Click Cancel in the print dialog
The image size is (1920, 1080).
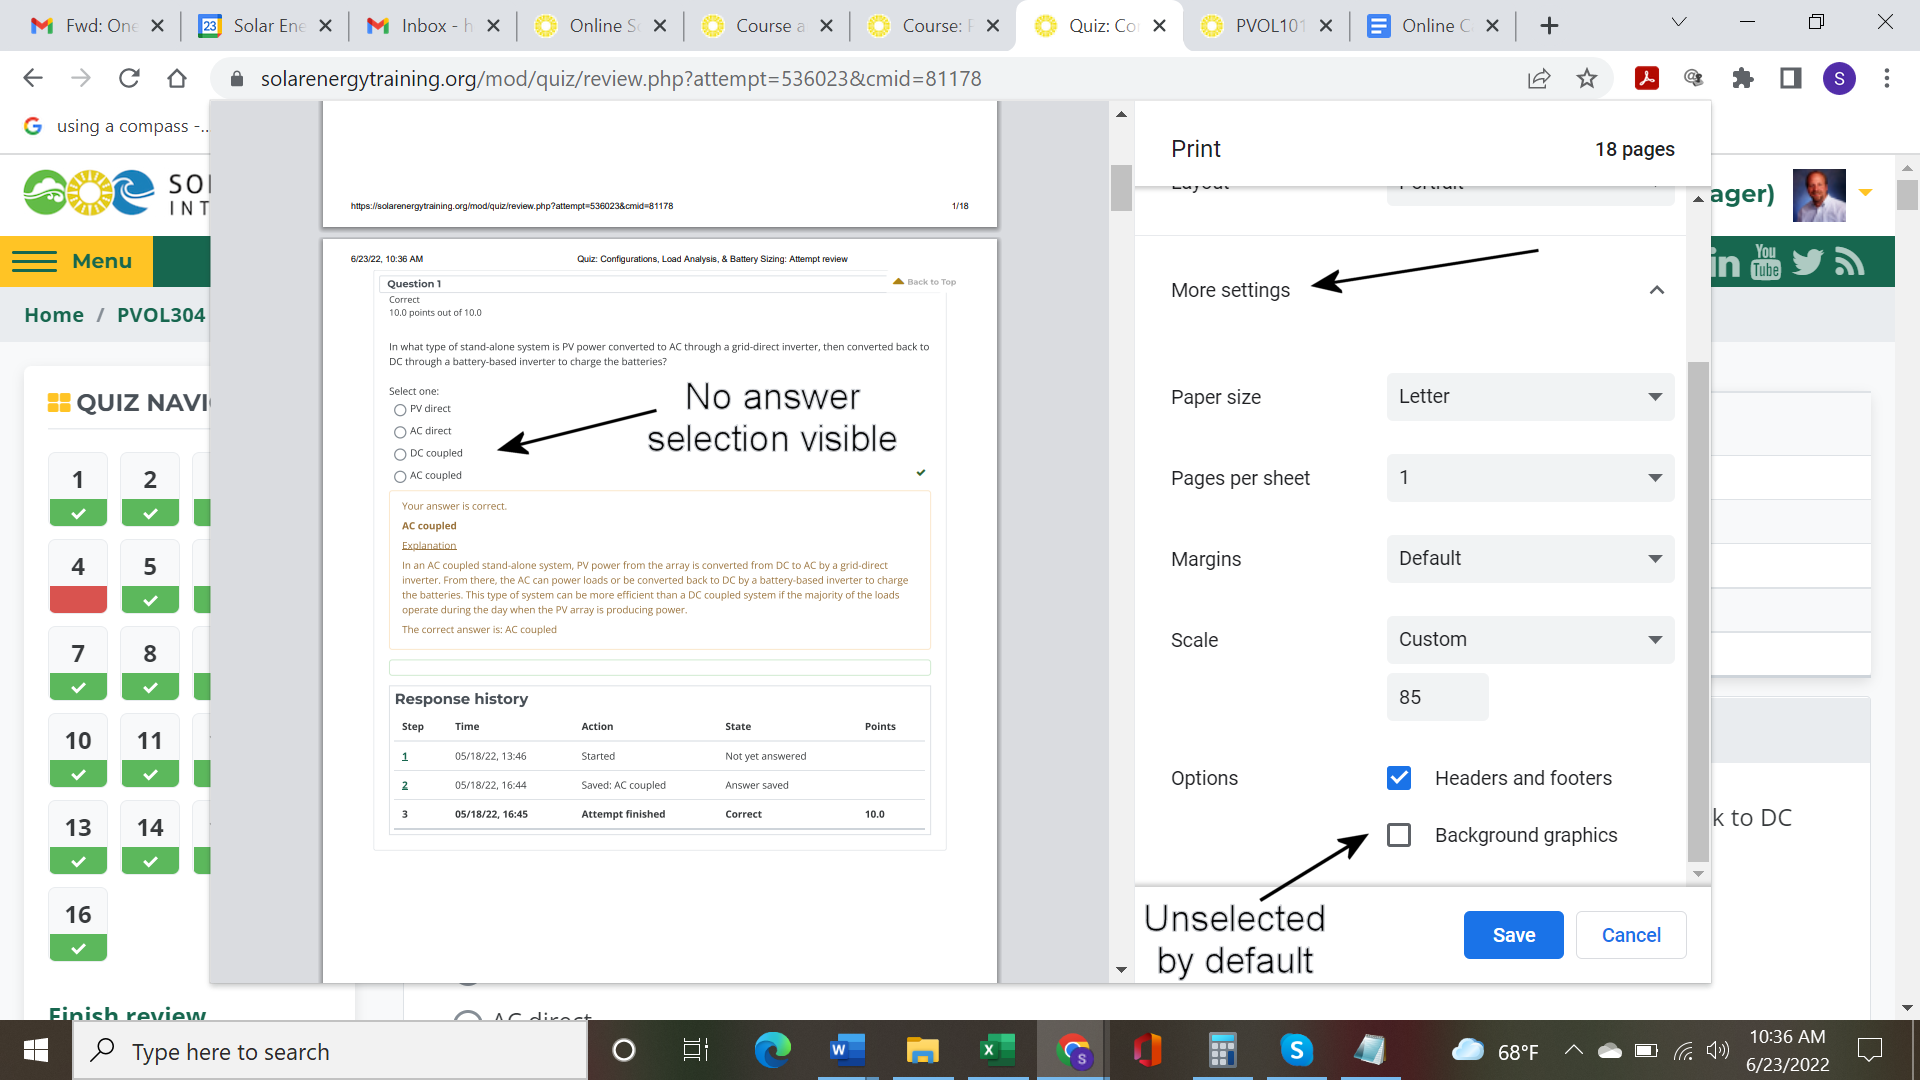tap(1631, 935)
